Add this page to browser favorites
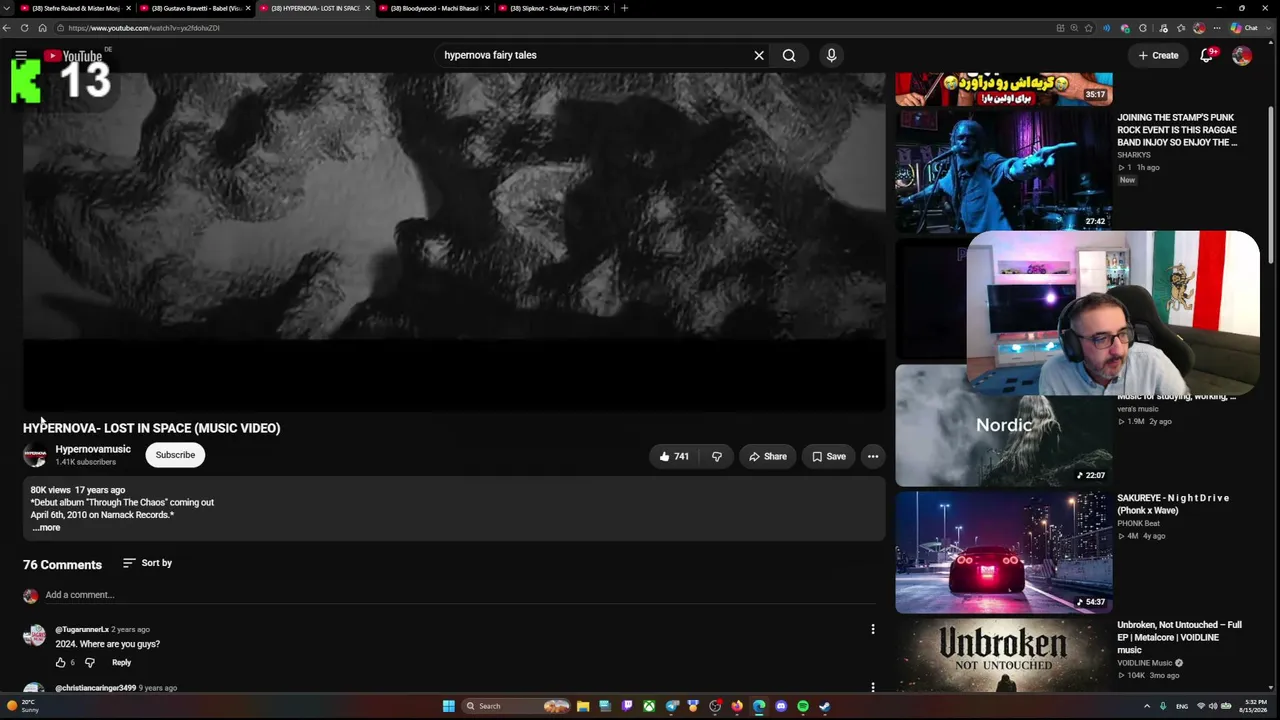Screen dimensions: 1280x720 click(x=1089, y=28)
